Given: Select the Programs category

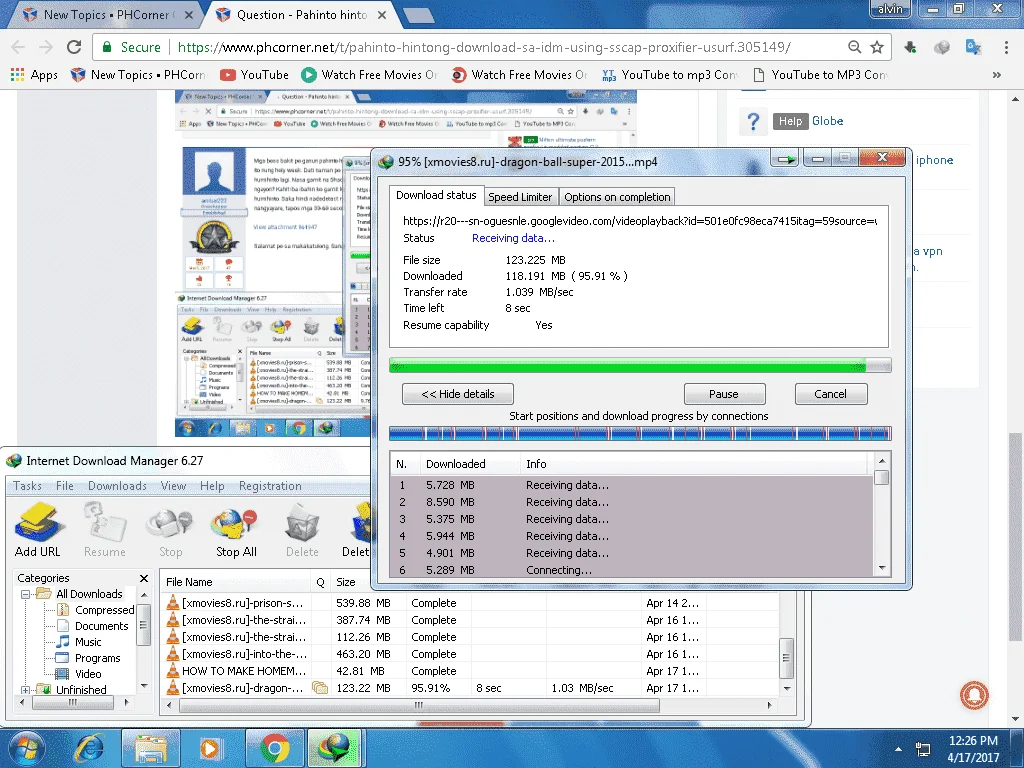Looking at the screenshot, I should tap(89, 658).
